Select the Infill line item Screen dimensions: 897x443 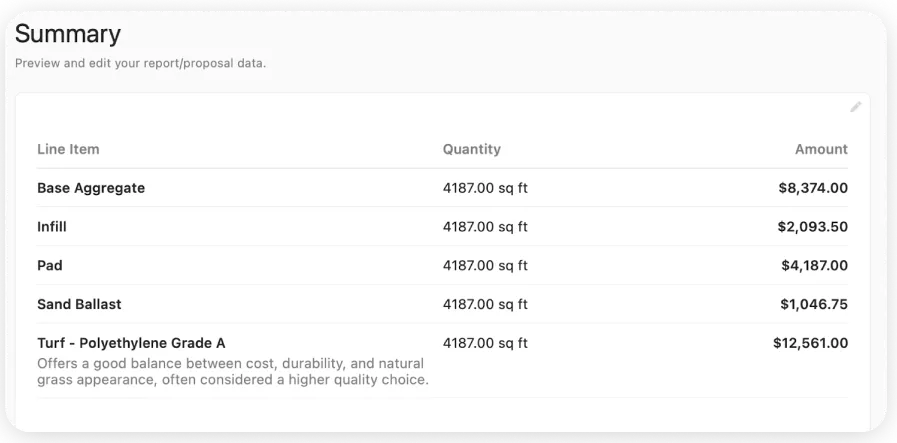(52, 227)
